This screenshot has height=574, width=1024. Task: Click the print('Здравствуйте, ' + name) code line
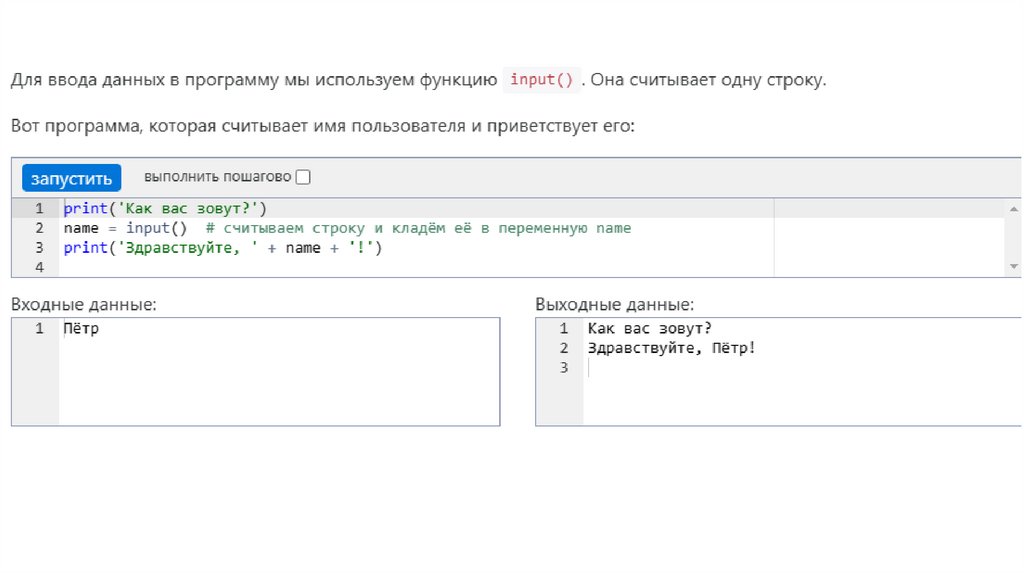pyautogui.click(x=222, y=248)
